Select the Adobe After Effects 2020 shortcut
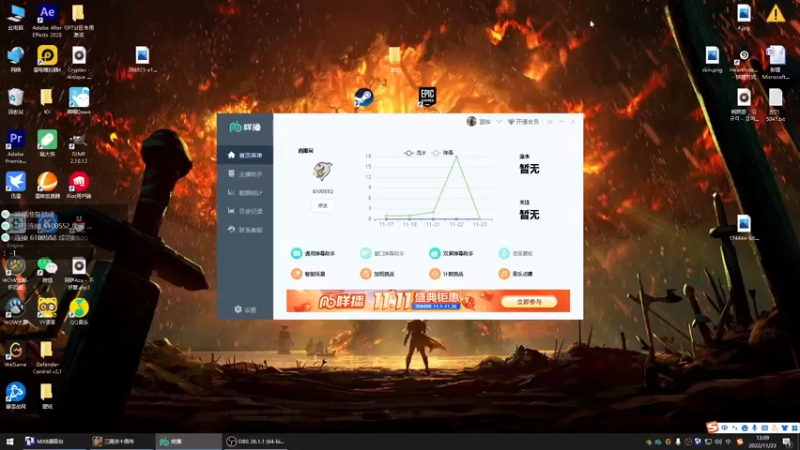This screenshot has height=450, width=800. pyautogui.click(x=47, y=21)
